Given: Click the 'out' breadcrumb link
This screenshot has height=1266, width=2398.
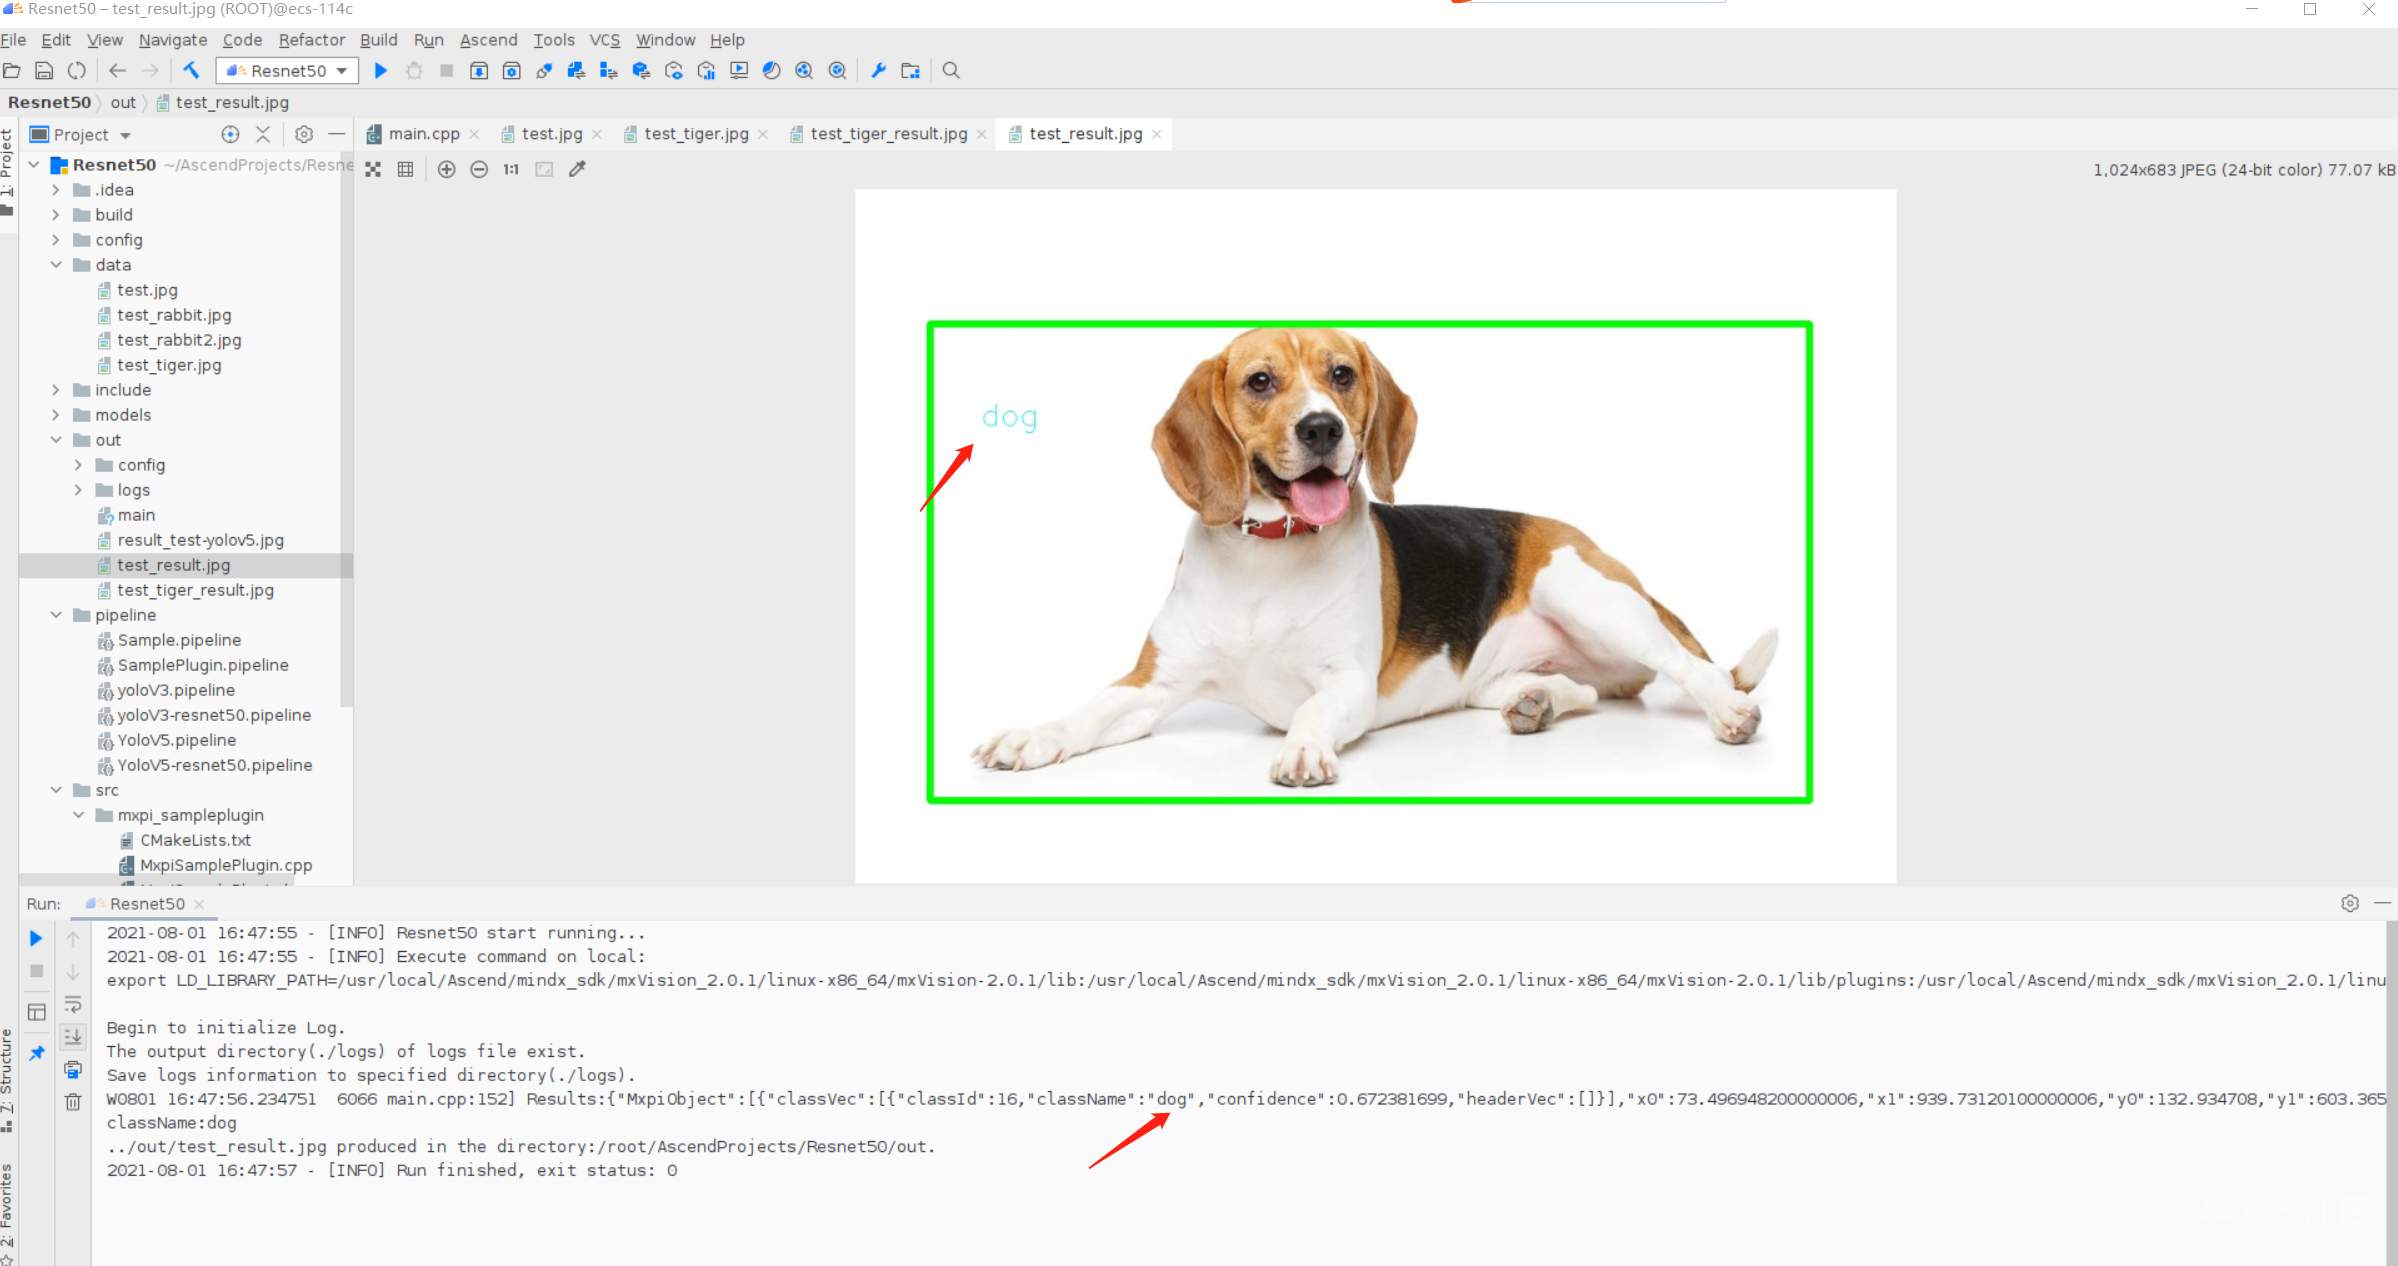Looking at the screenshot, I should pos(123,102).
